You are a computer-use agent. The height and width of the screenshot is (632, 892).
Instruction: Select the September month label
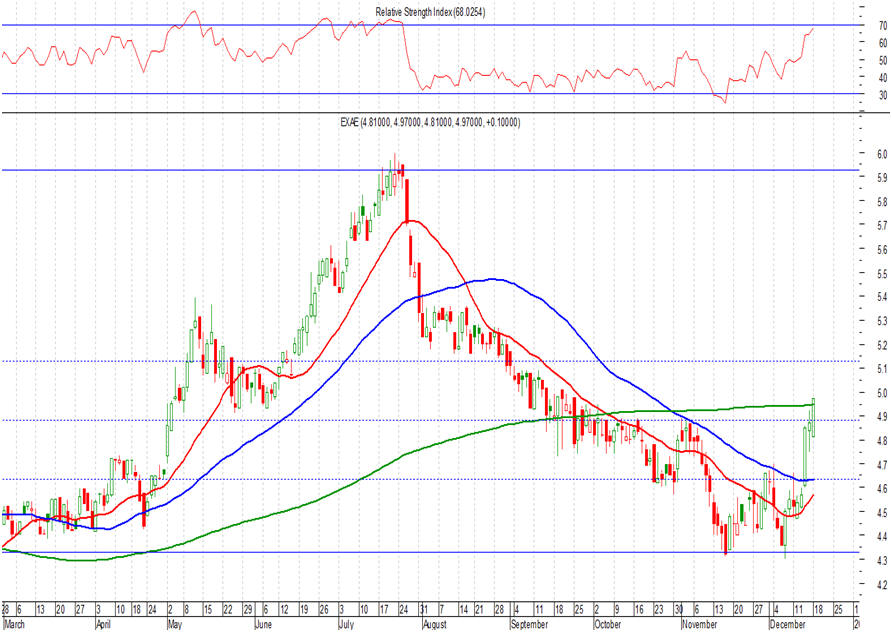529,624
